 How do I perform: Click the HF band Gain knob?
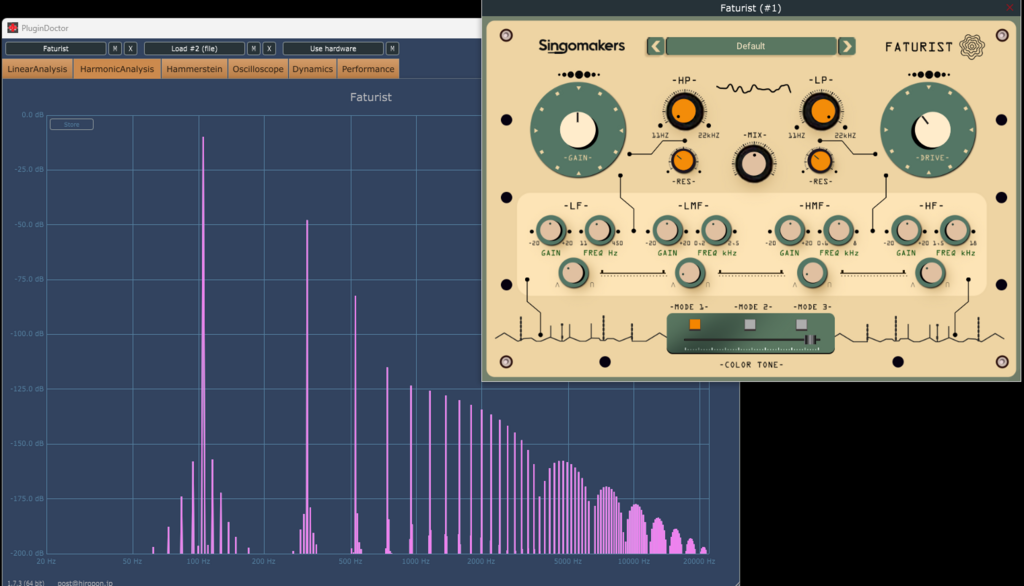tap(906, 230)
